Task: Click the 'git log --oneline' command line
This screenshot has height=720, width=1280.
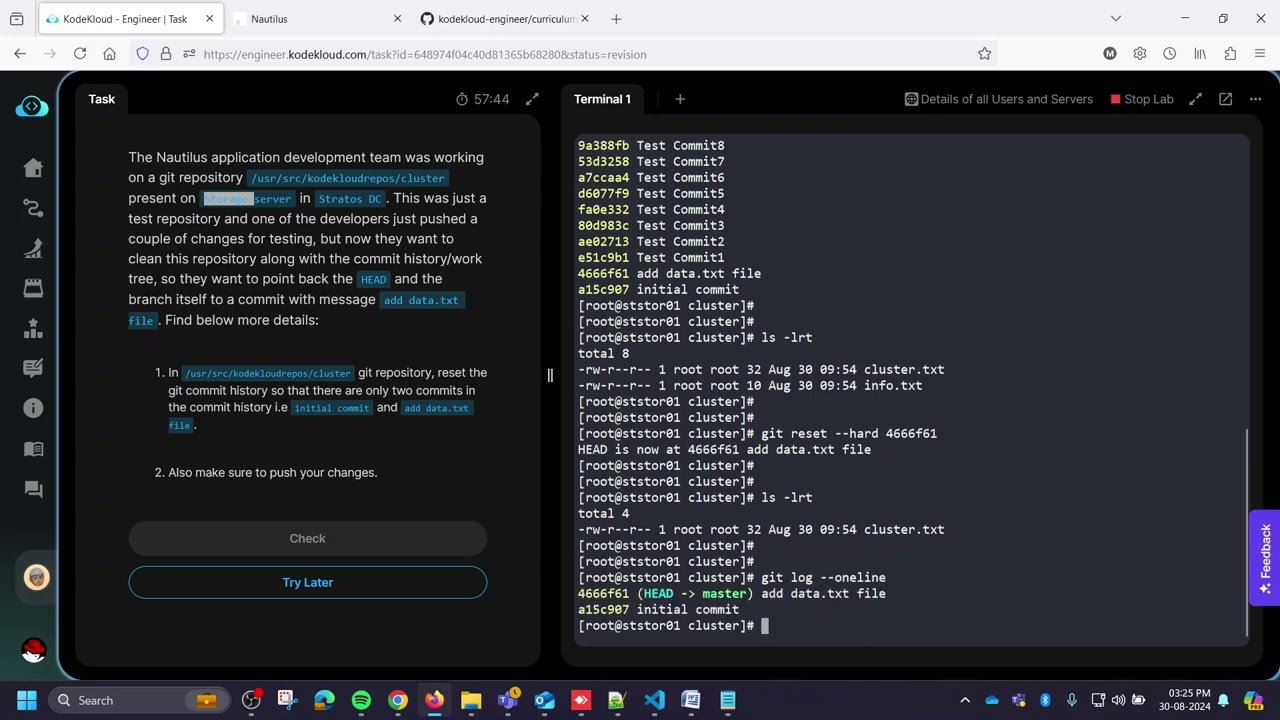Action: (x=732, y=578)
